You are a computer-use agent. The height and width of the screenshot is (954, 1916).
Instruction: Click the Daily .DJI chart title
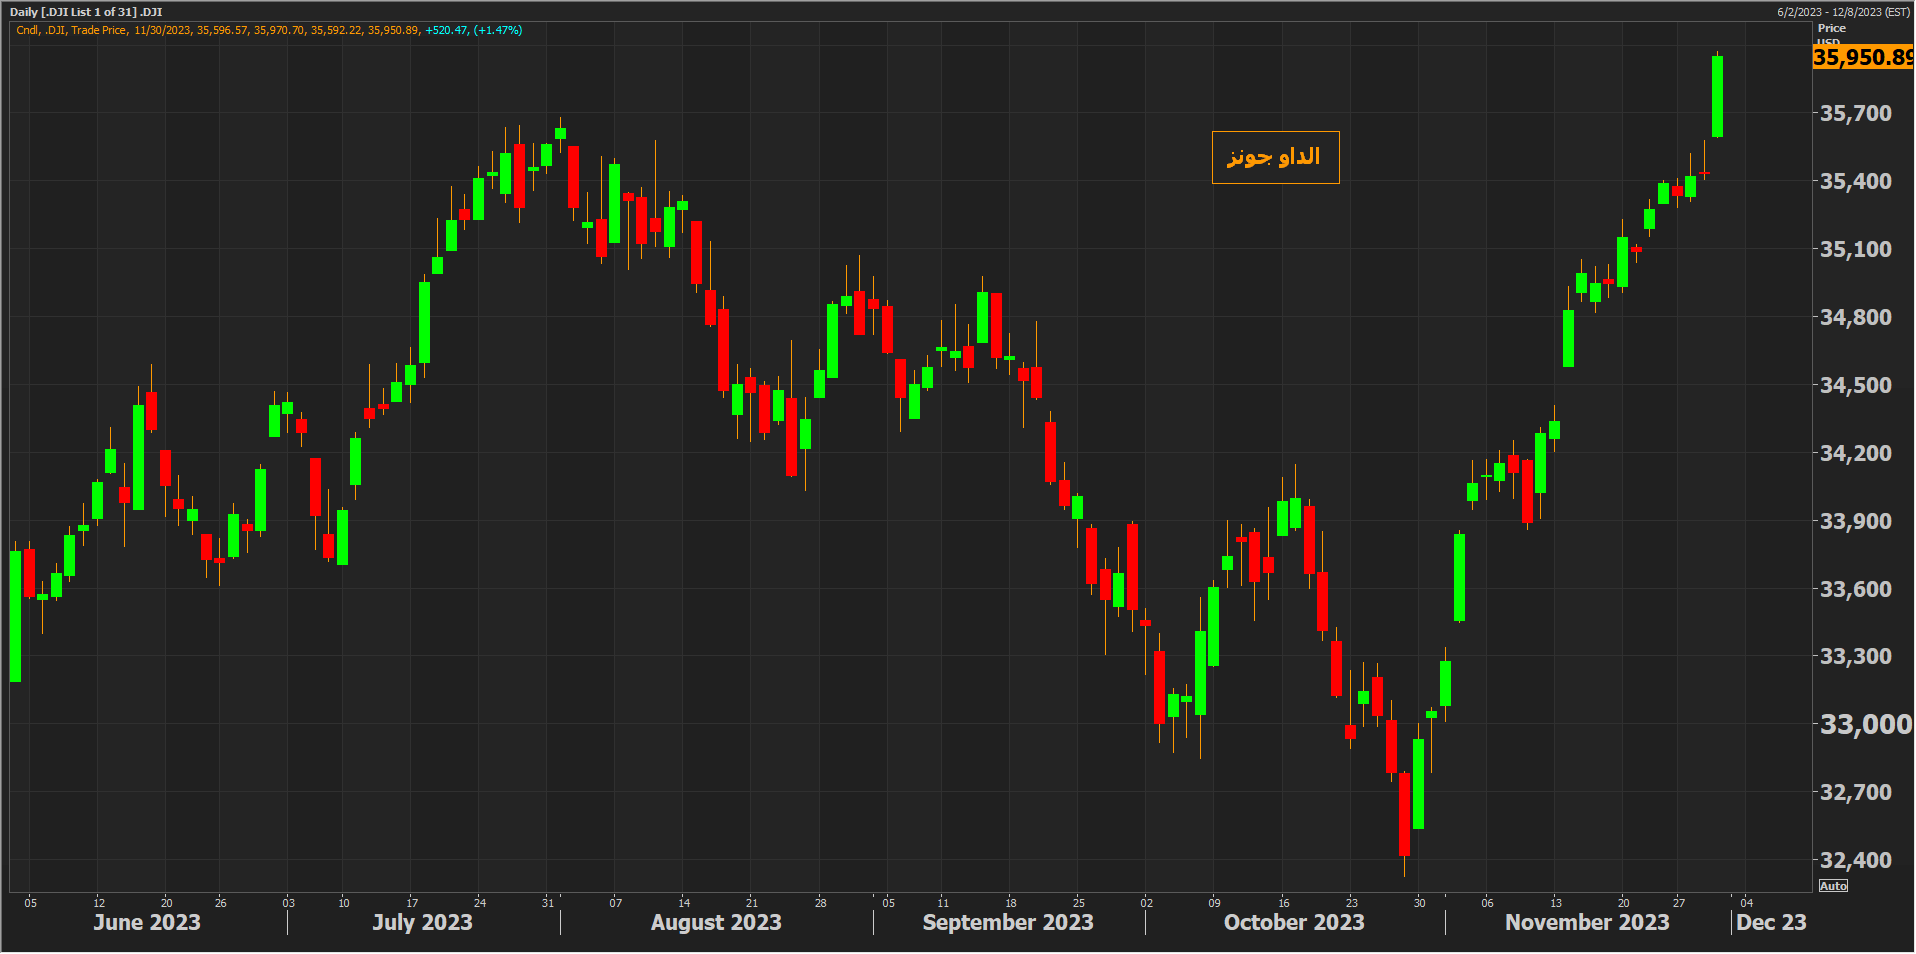86,12
